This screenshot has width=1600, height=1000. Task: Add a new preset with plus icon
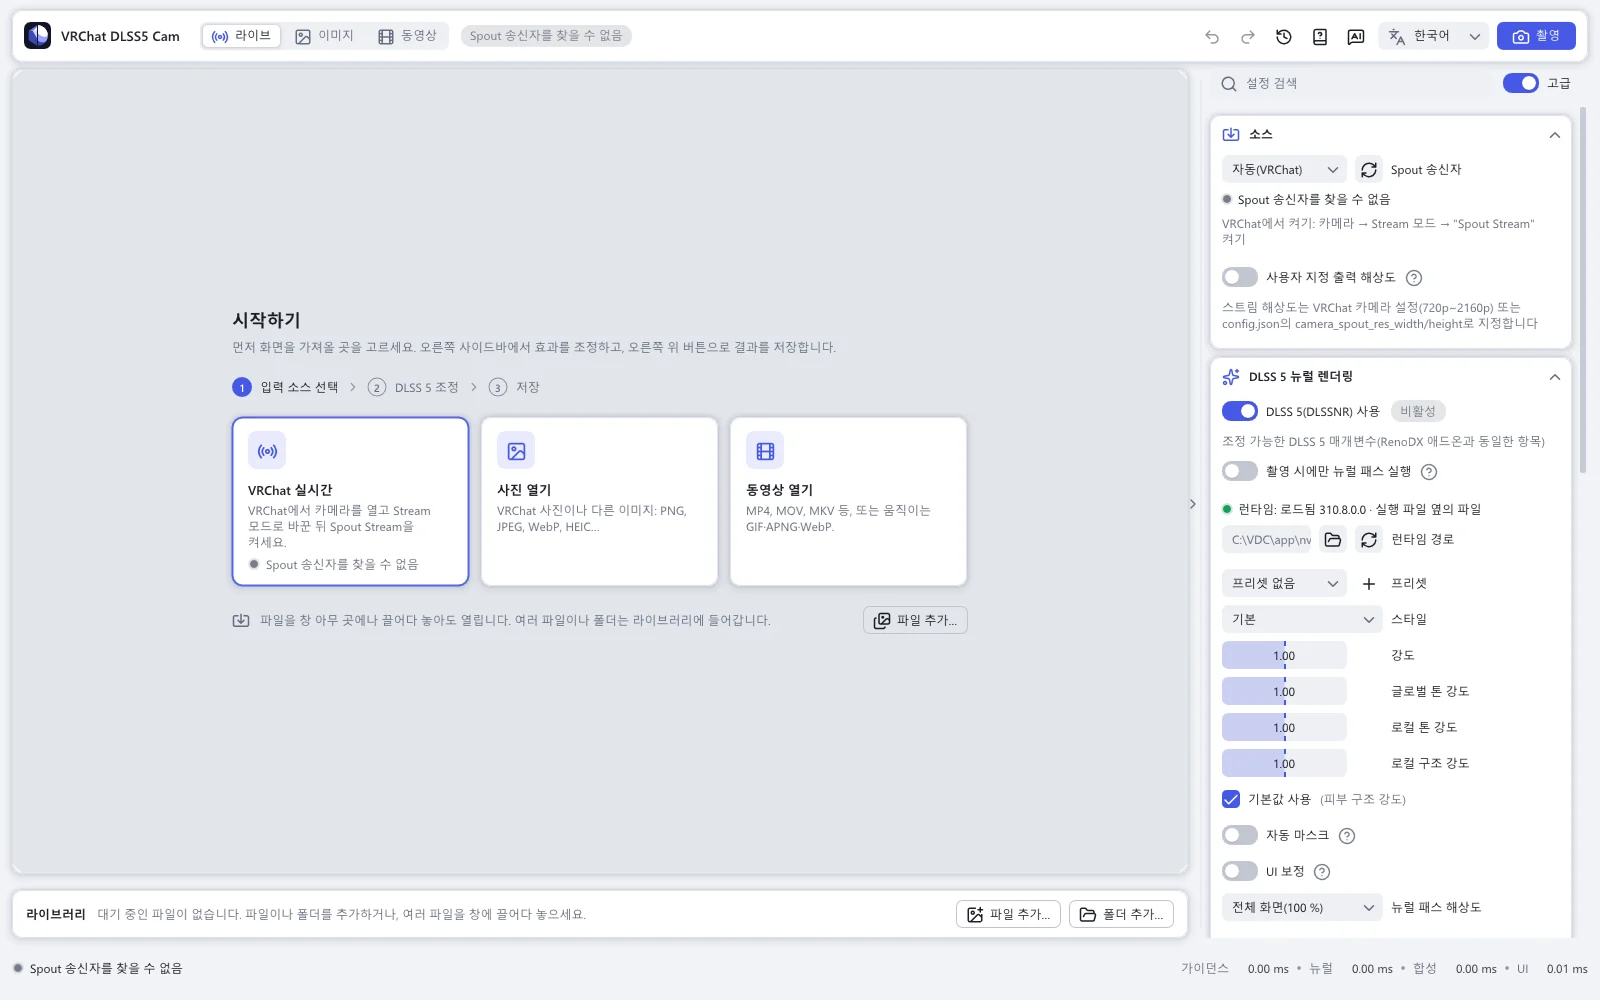click(1369, 584)
